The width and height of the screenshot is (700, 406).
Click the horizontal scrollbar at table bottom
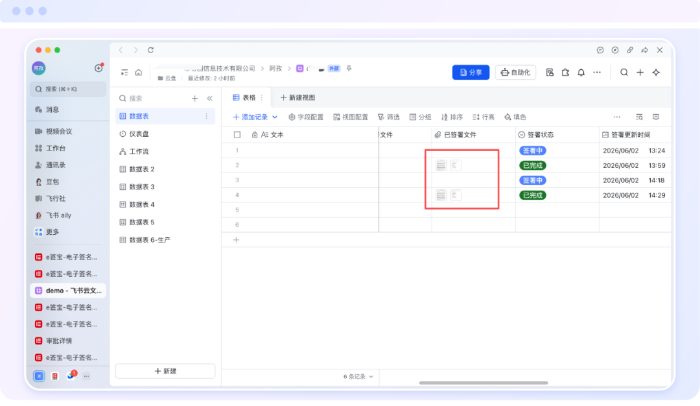pos(483,383)
